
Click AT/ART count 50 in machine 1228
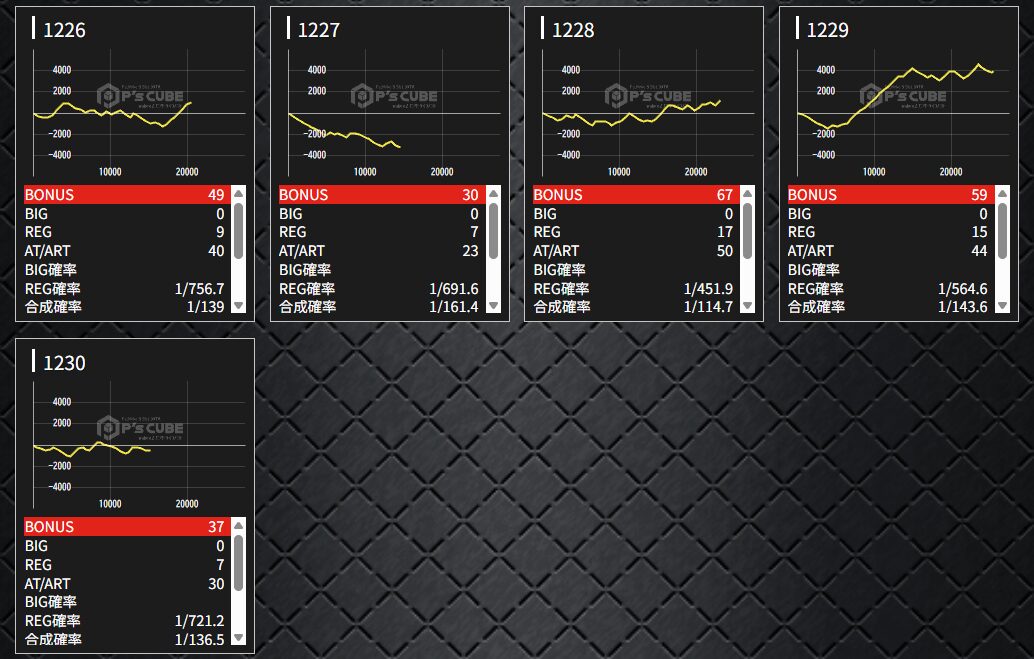click(x=725, y=251)
